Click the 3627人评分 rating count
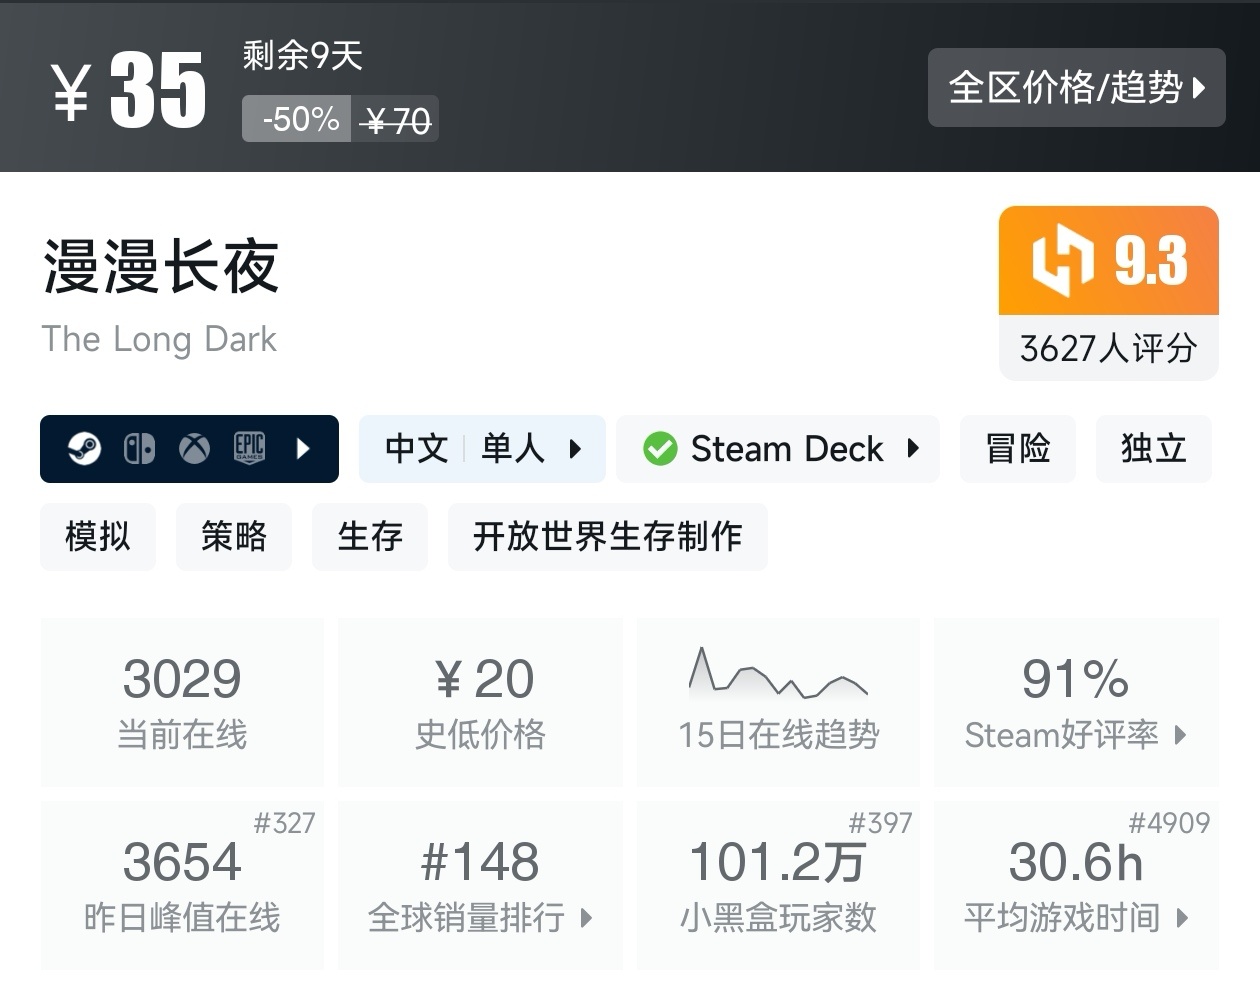The image size is (1260, 987). click(x=1108, y=348)
